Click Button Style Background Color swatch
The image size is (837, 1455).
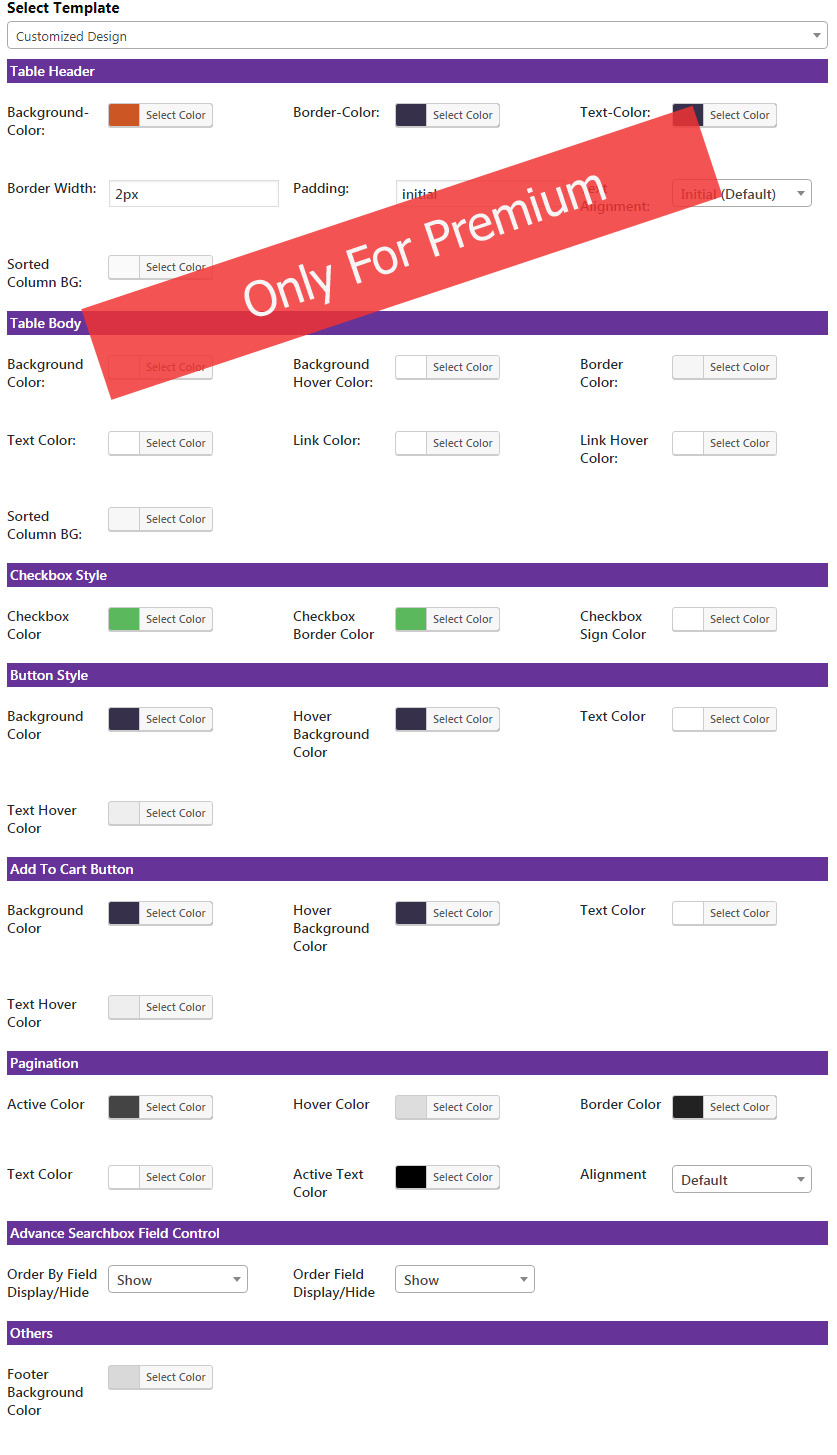(x=124, y=719)
